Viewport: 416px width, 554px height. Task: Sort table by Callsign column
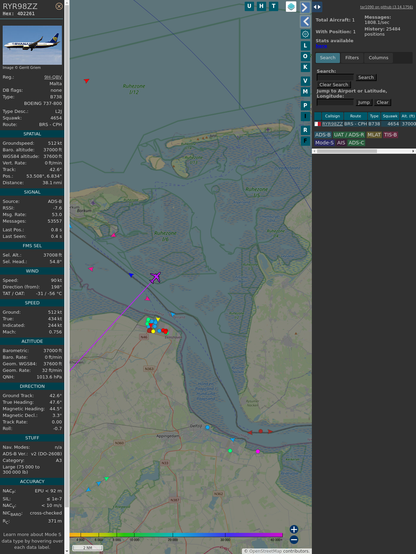[x=332, y=116]
